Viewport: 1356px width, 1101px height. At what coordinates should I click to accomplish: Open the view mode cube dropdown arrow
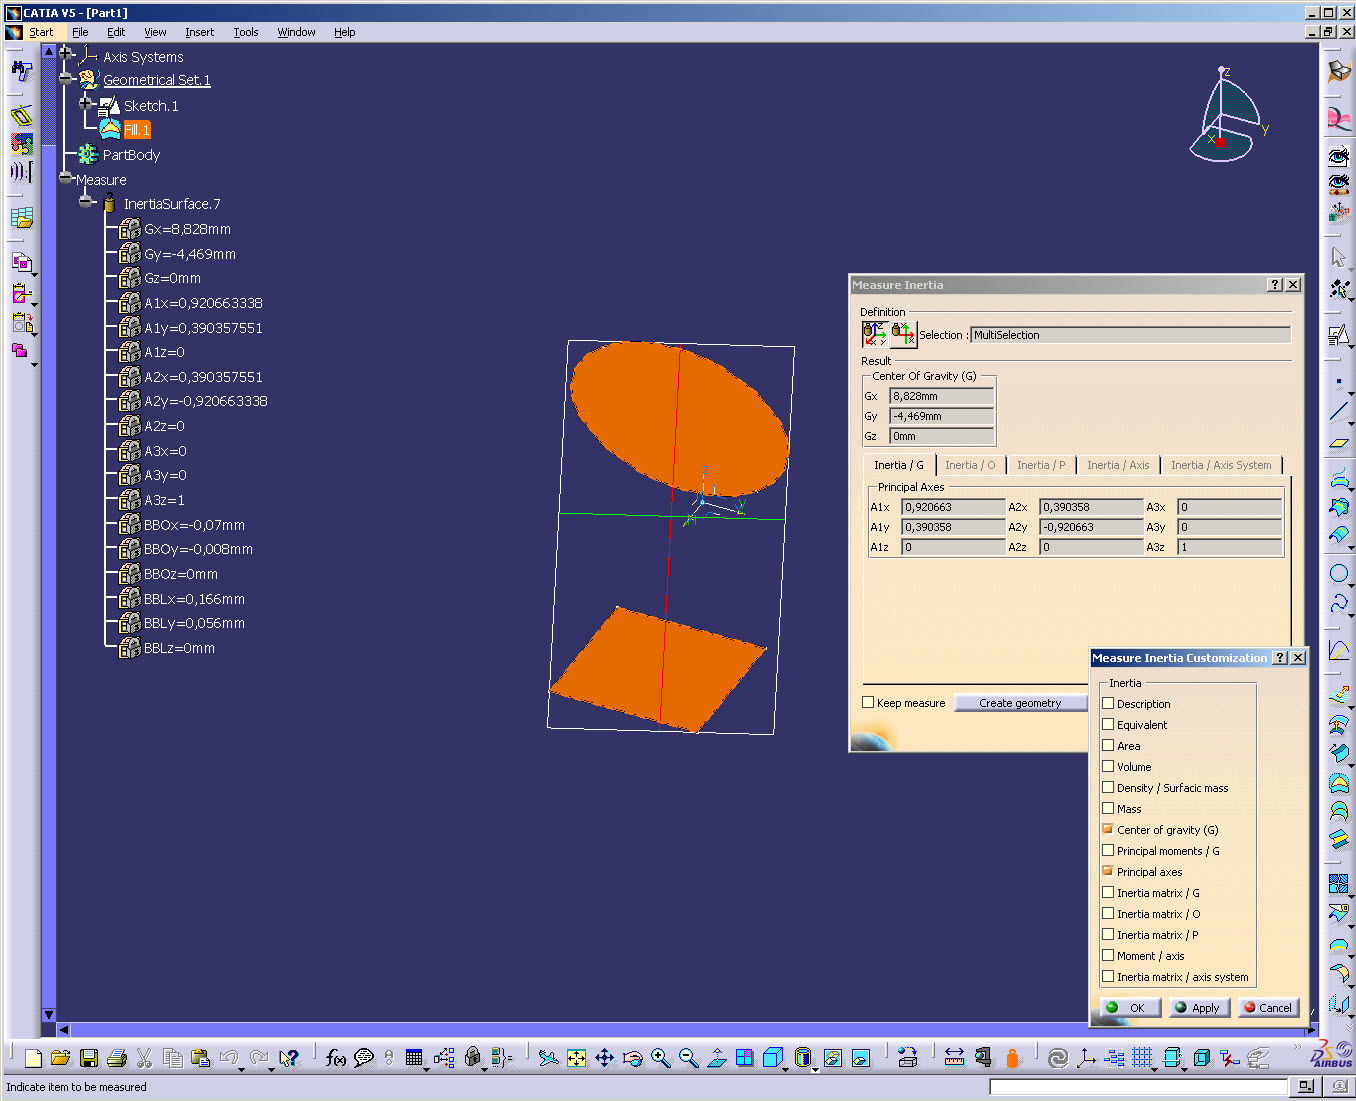click(787, 1069)
